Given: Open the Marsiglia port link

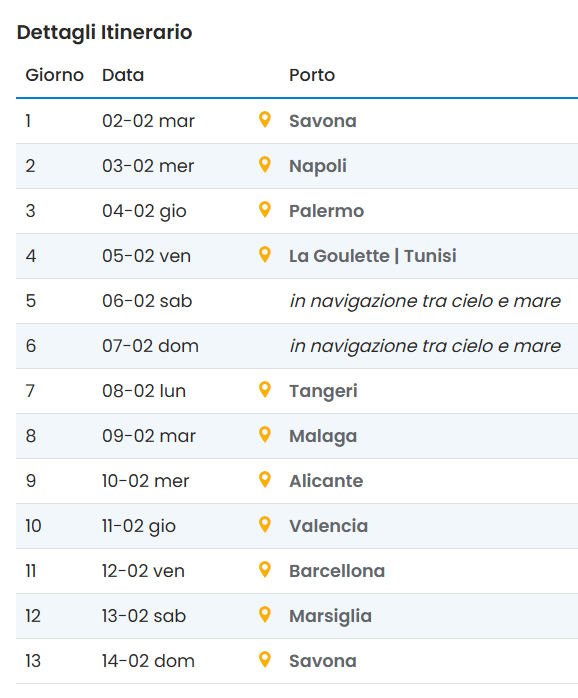Looking at the screenshot, I should coord(330,617).
